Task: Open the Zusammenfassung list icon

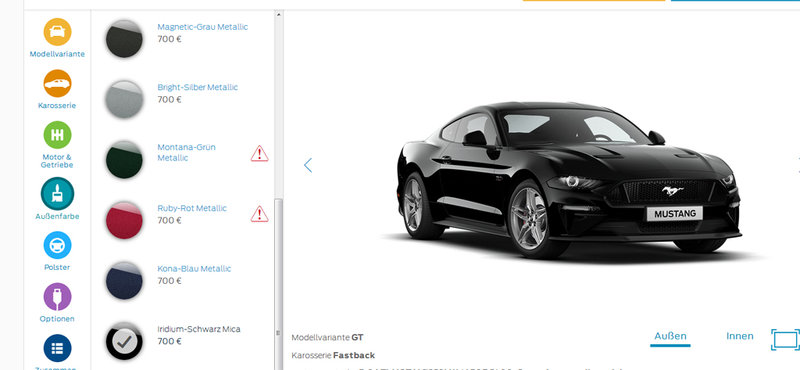Action: 57,348
